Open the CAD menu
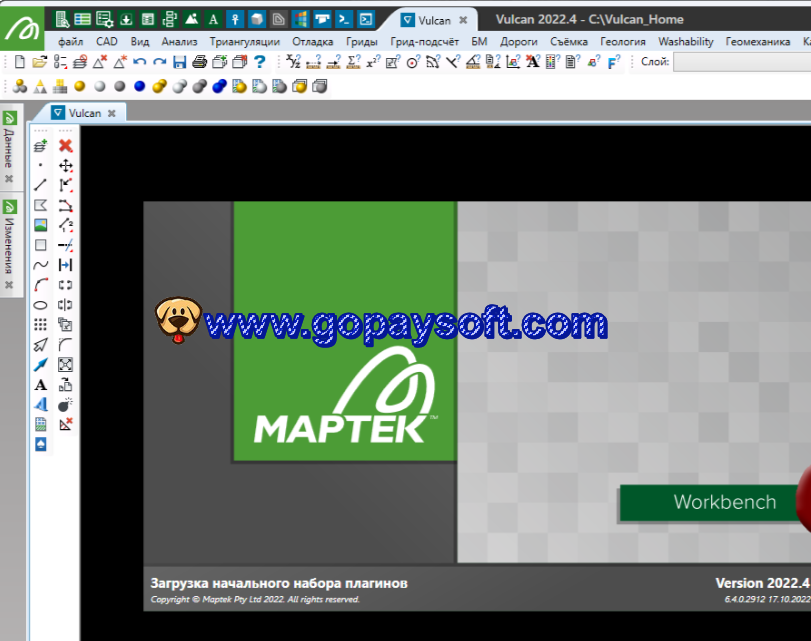 [x=107, y=42]
